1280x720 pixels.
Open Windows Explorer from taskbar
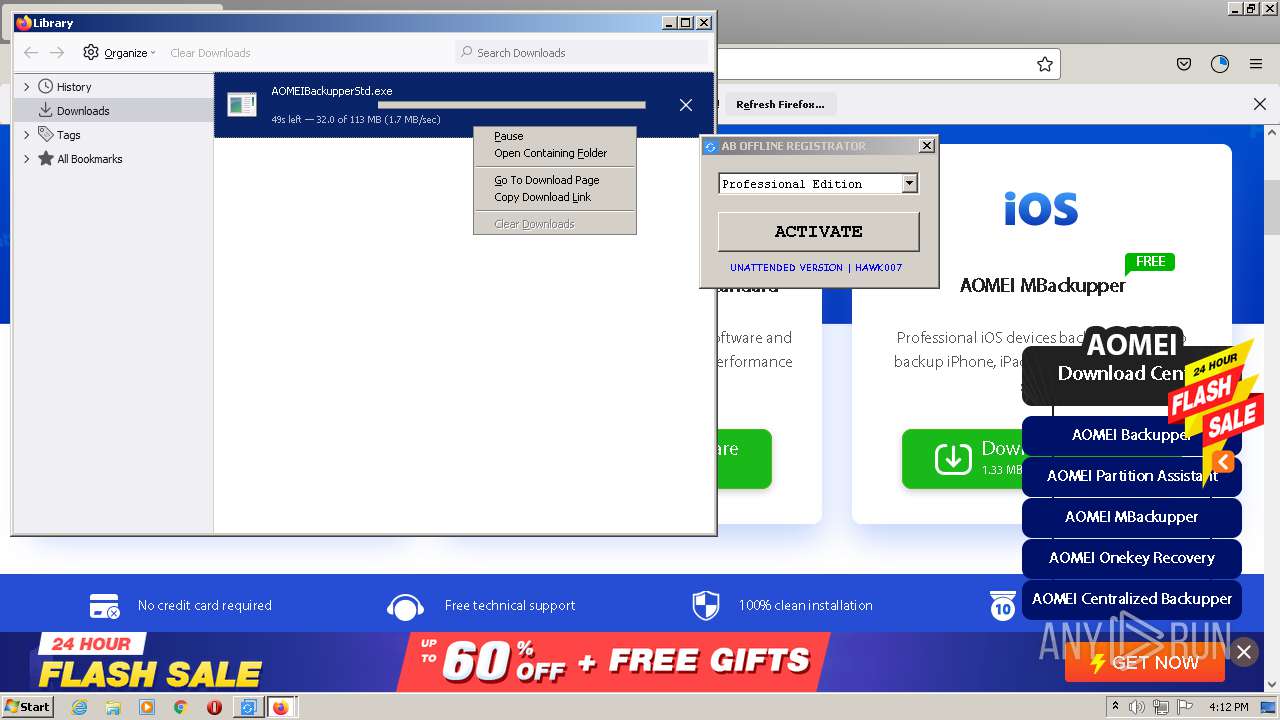point(113,707)
